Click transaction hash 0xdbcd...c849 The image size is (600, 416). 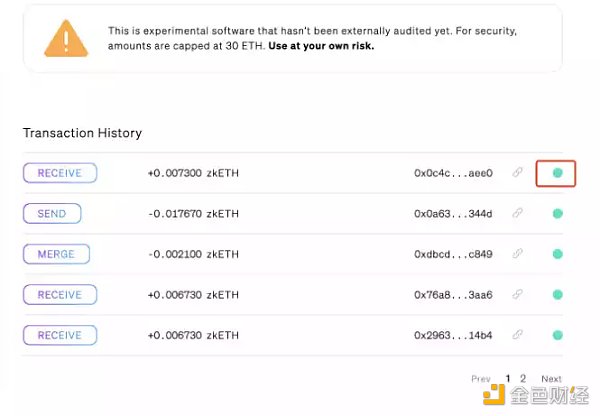click(453, 254)
